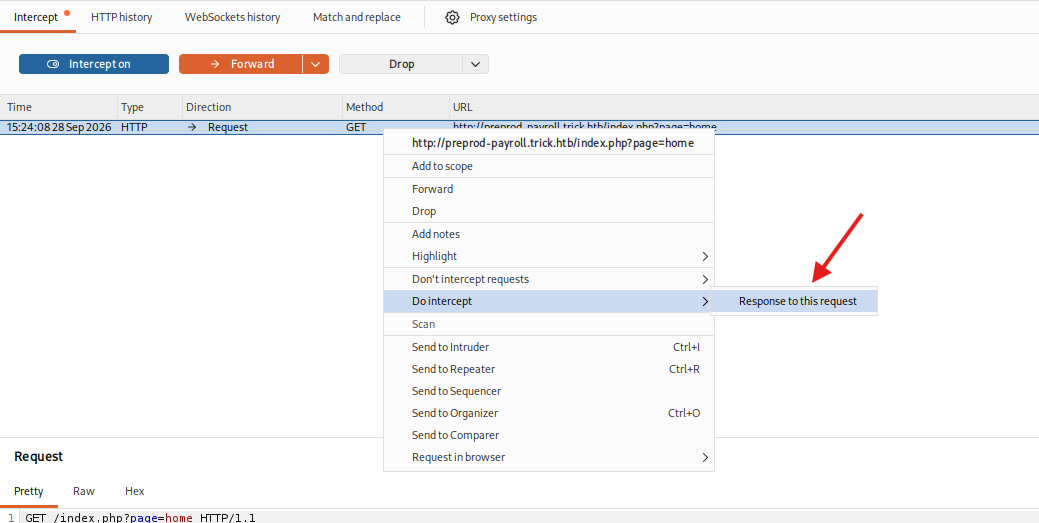The image size is (1039, 523).
Task: Open the Forward dropdown arrow
Action: [316, 64]
